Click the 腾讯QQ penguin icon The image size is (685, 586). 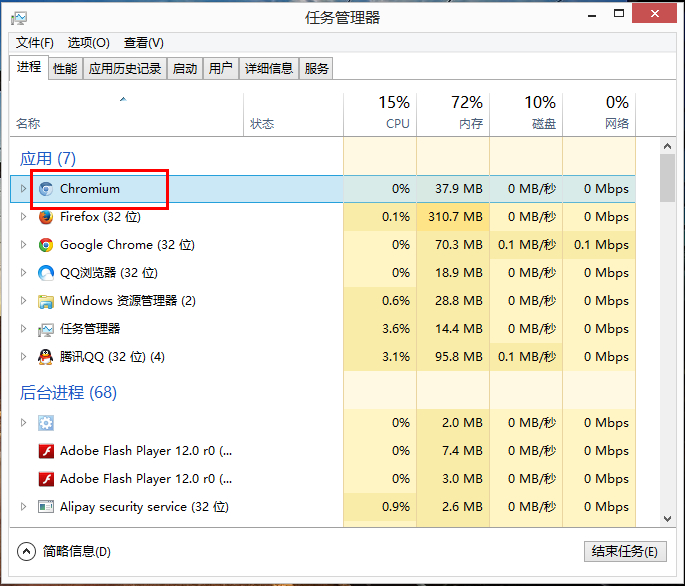[x=46, y=357]
